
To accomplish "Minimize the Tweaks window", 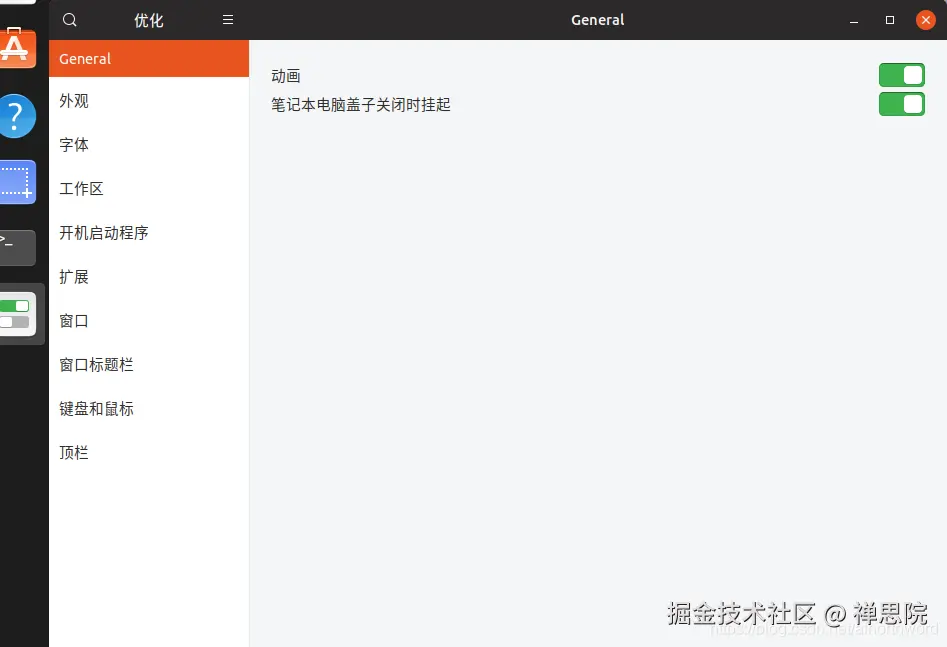I will (853, 19).
